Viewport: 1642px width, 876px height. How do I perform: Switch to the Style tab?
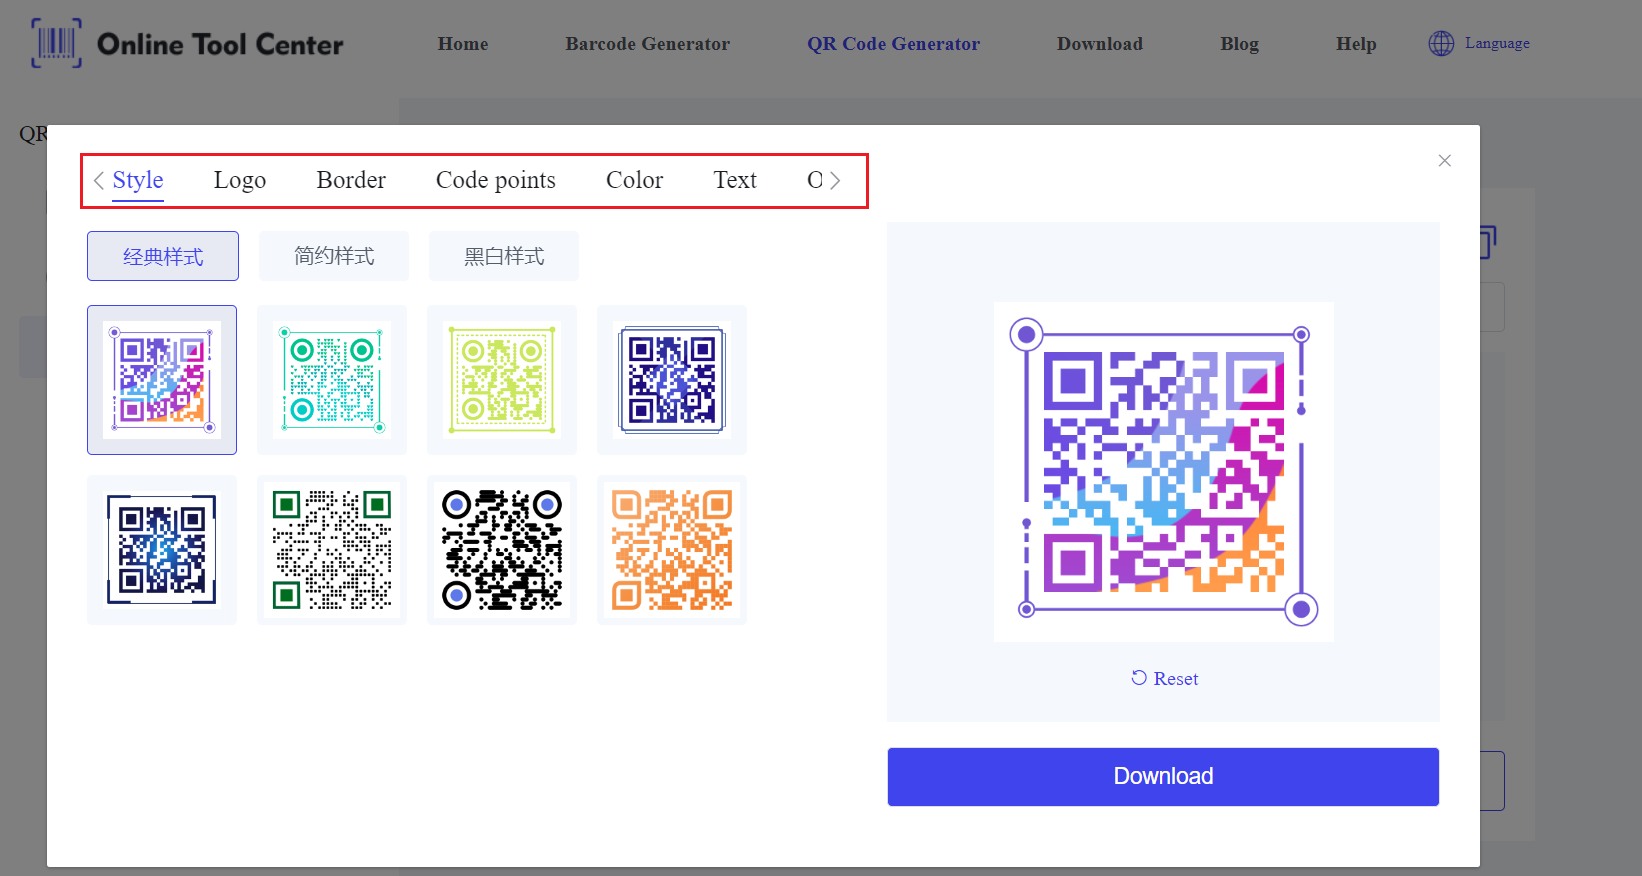138,180
